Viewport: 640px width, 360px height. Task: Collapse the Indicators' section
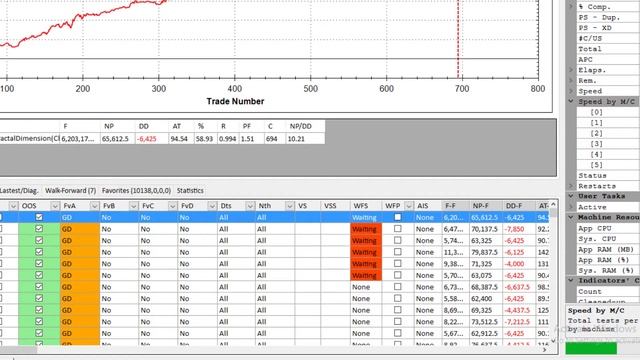click(x=571, y=280)
